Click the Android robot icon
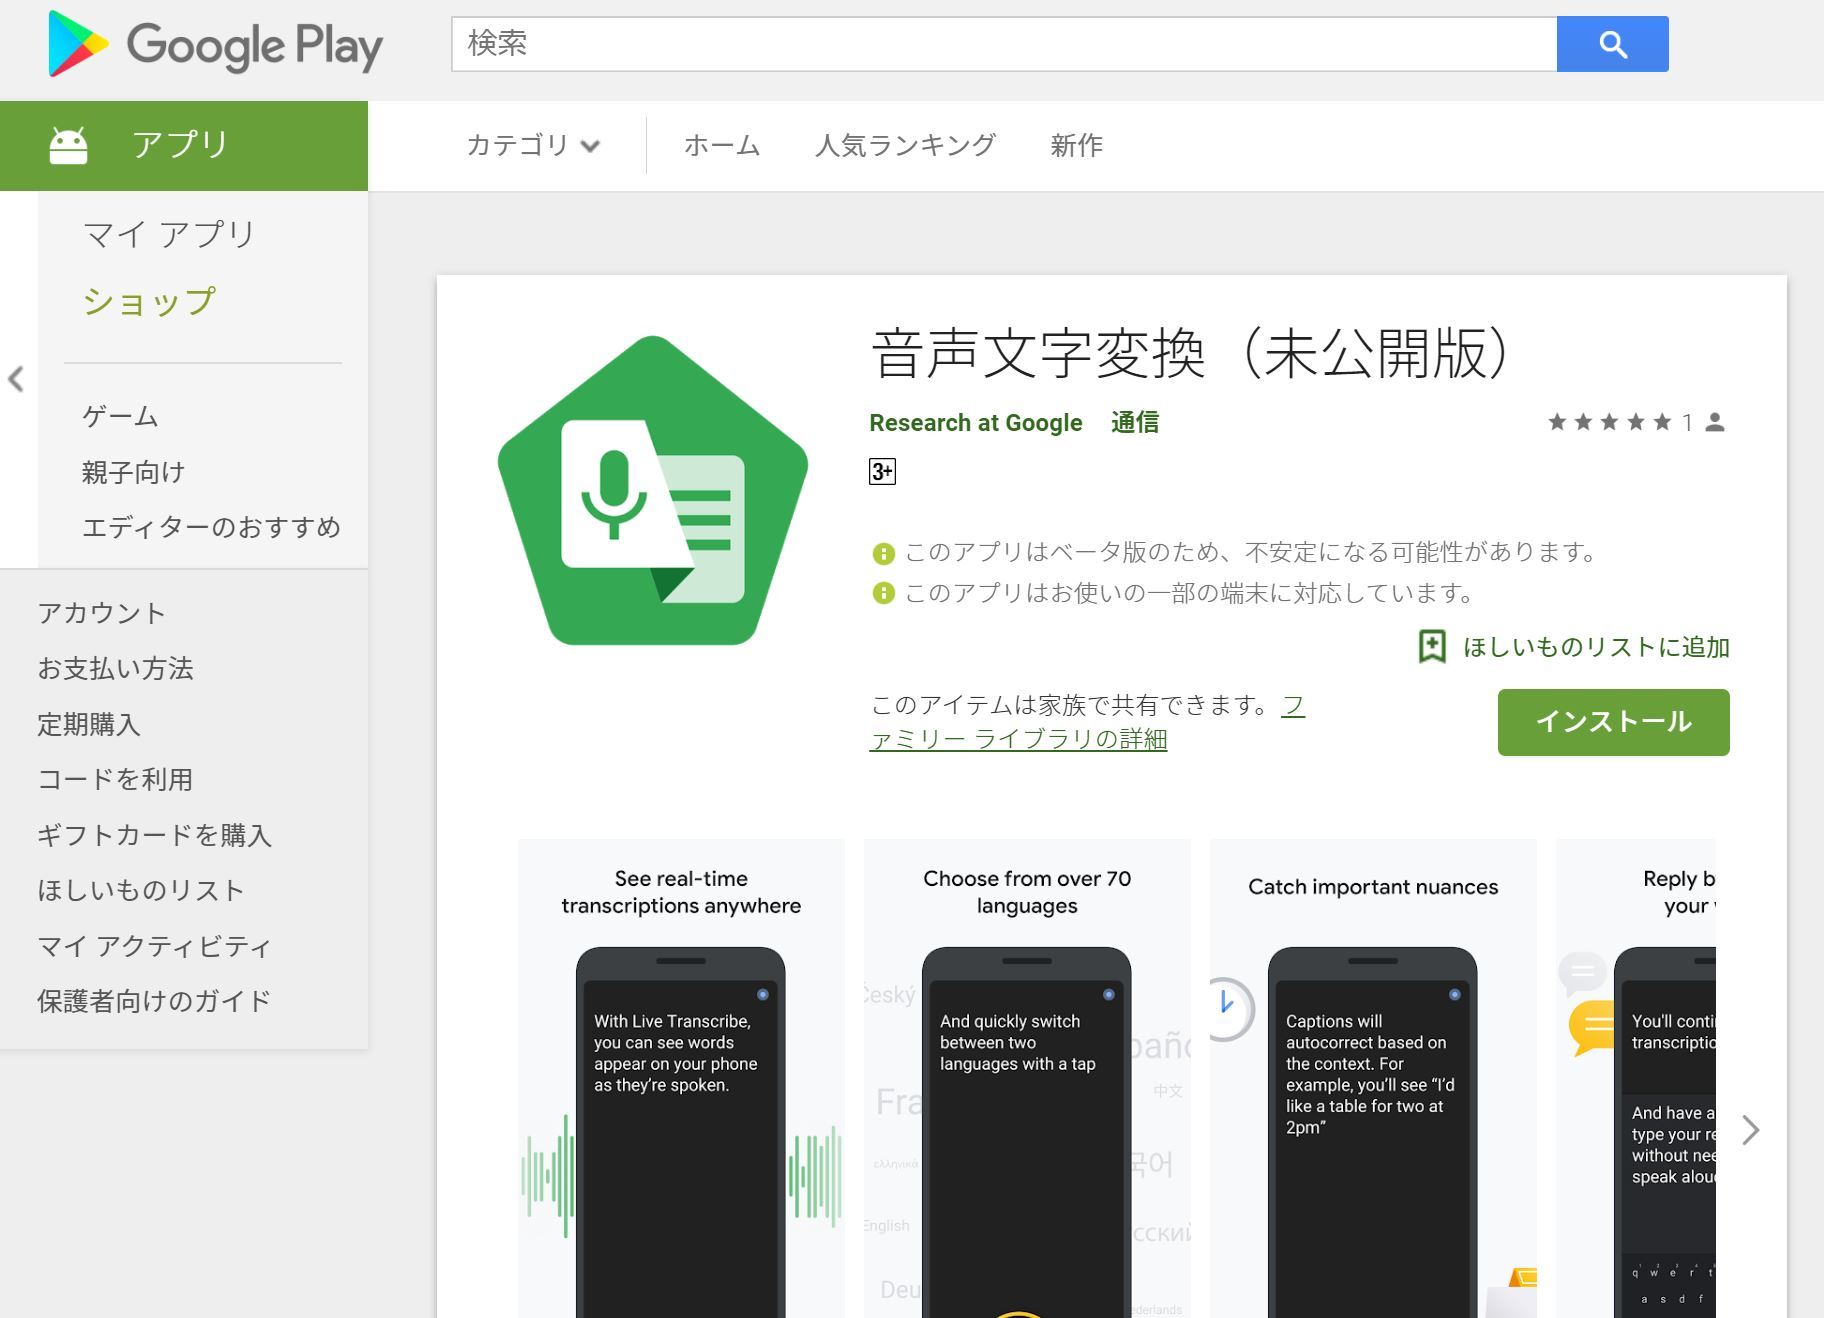The width and height of the screenshot is (1824, 1318). (69, 145)
